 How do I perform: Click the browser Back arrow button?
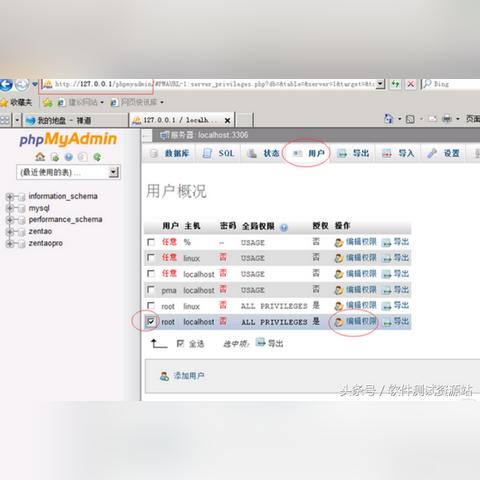(6, 85)
